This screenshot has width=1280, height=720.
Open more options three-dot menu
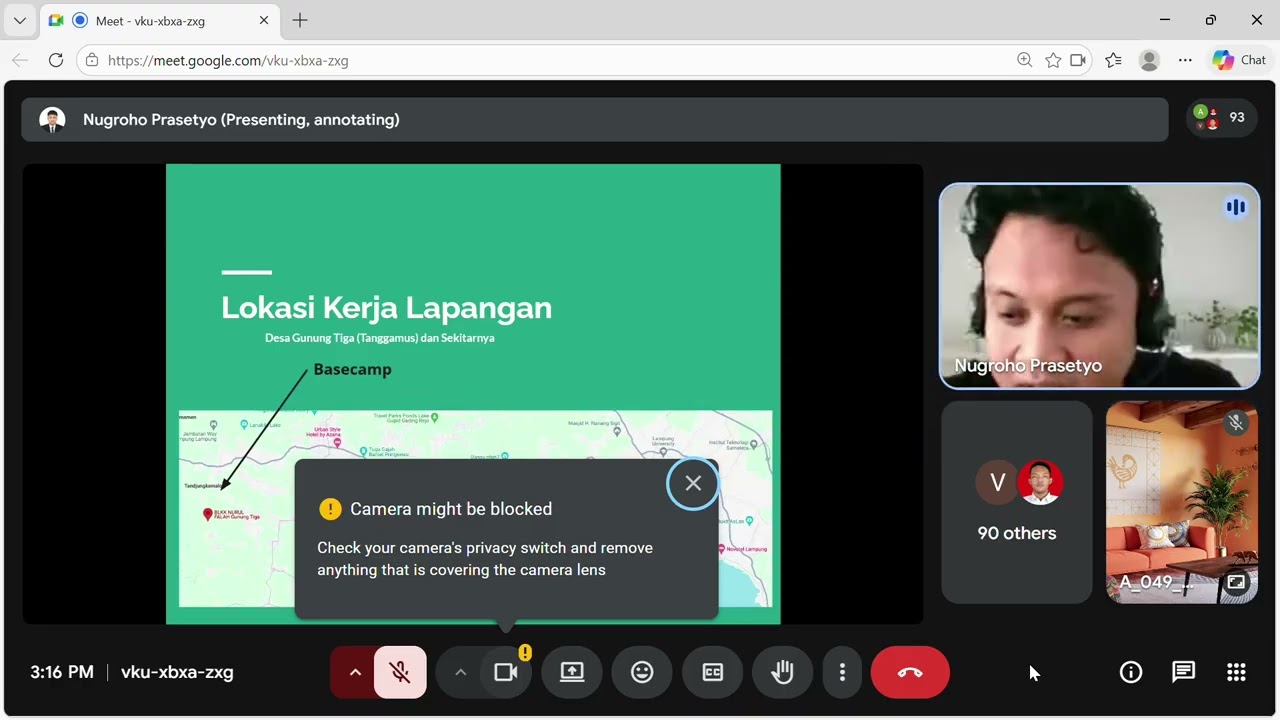pyautogui.click(x=842, y=672)
